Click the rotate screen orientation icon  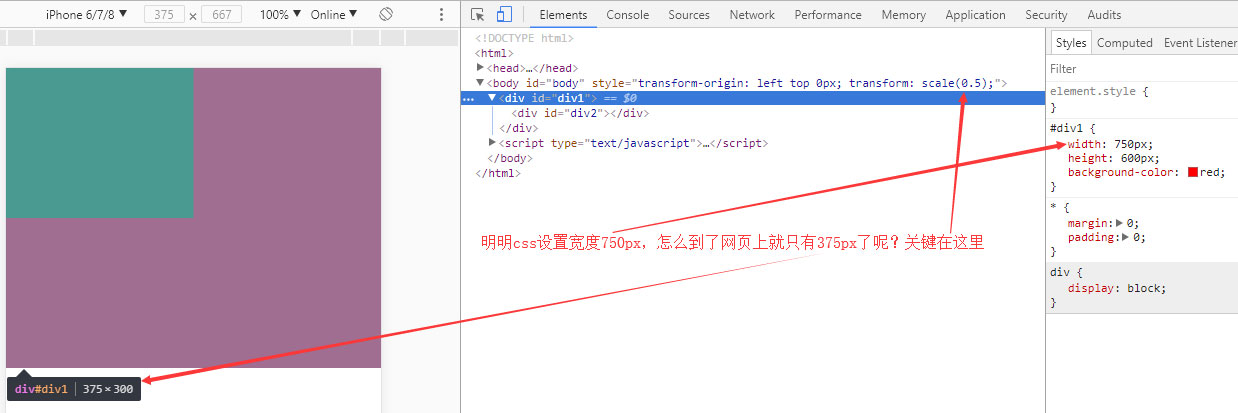pos(386,15)
